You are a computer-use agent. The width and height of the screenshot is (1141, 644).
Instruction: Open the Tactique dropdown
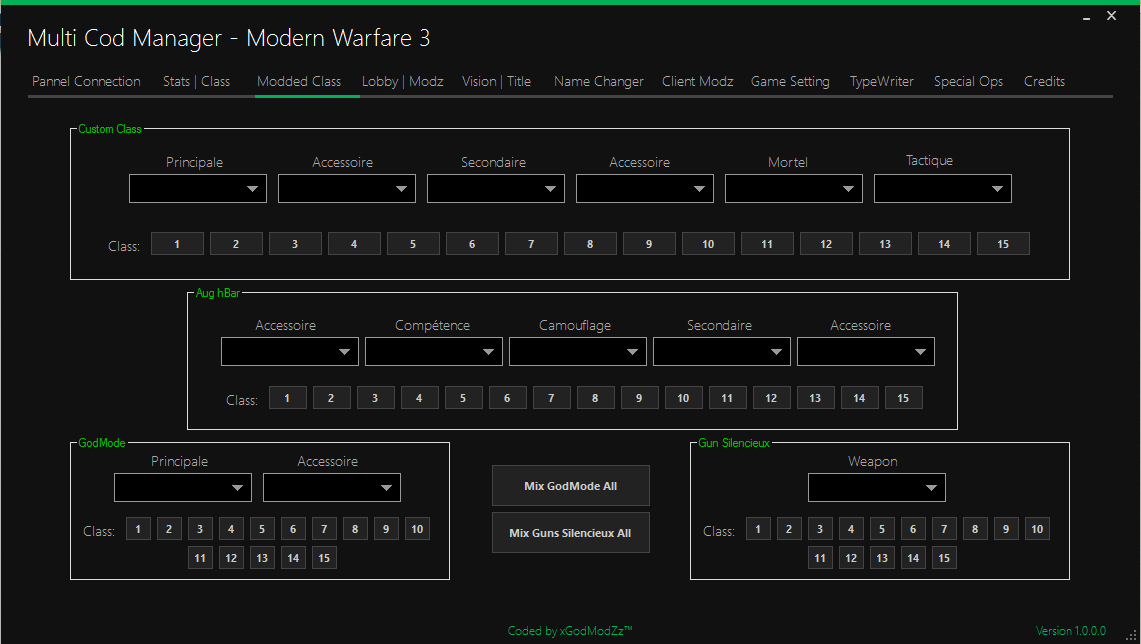[x=942, y=188]
